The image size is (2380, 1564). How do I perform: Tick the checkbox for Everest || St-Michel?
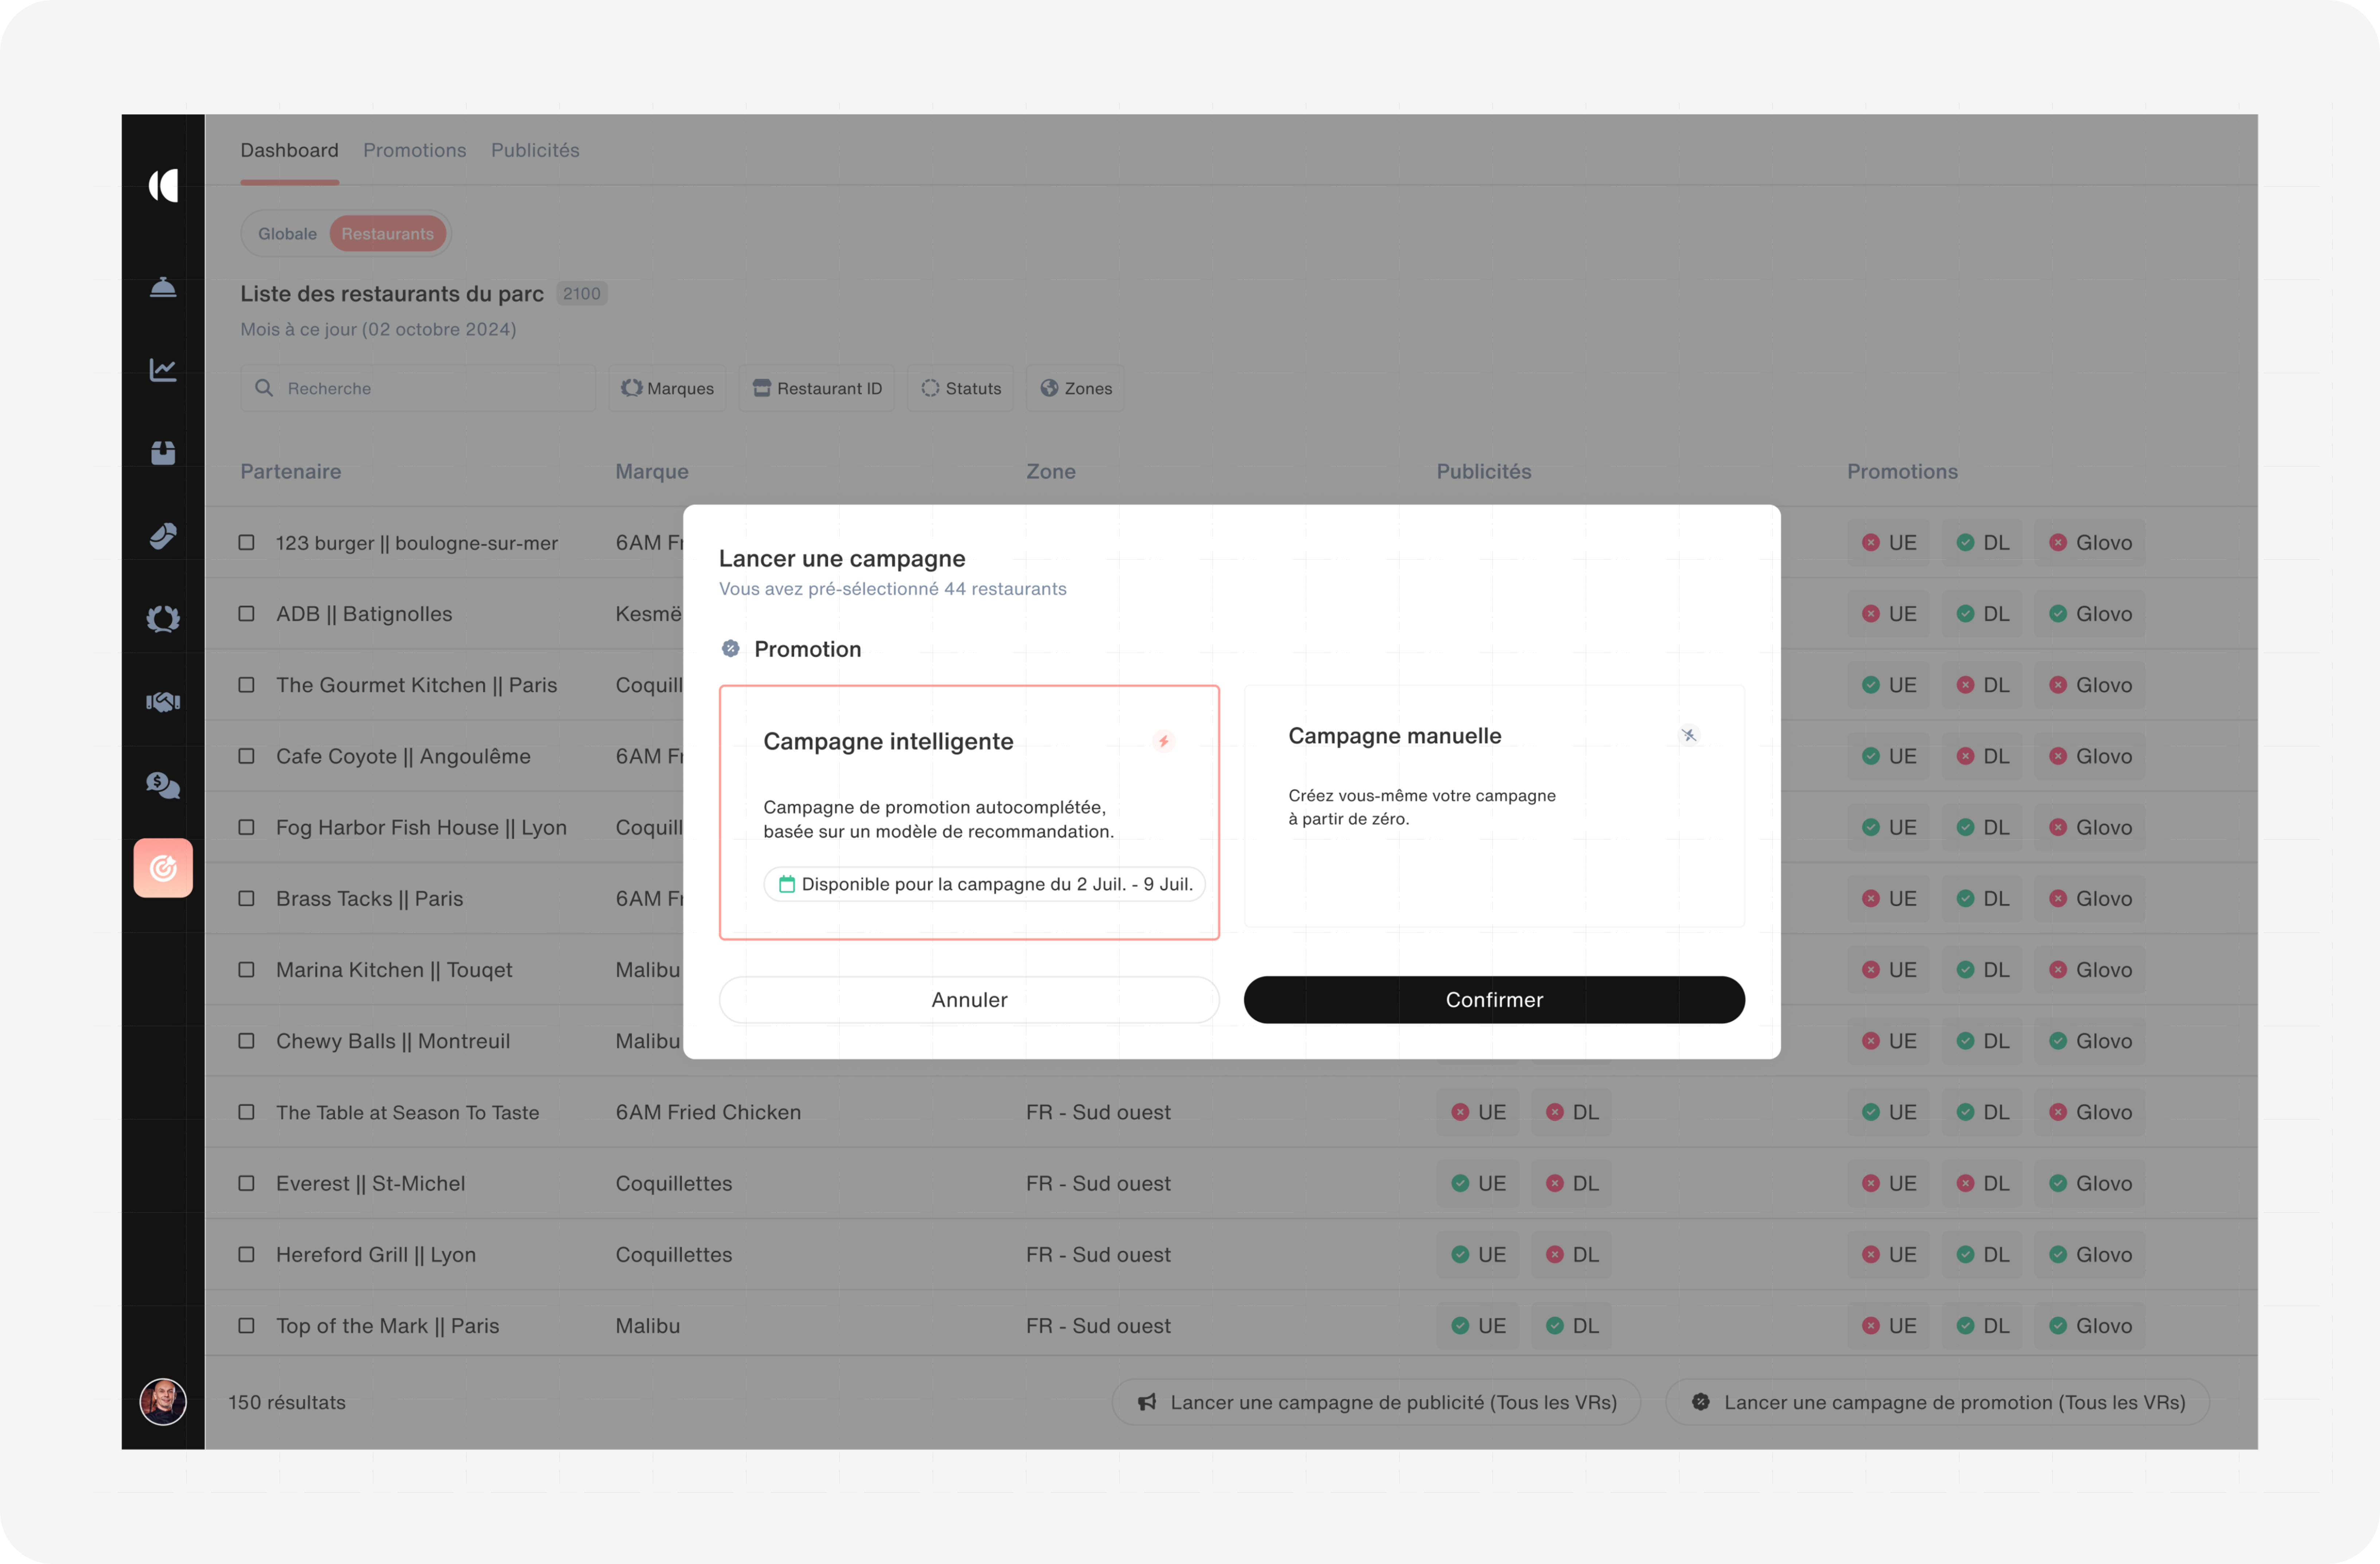246,1183
